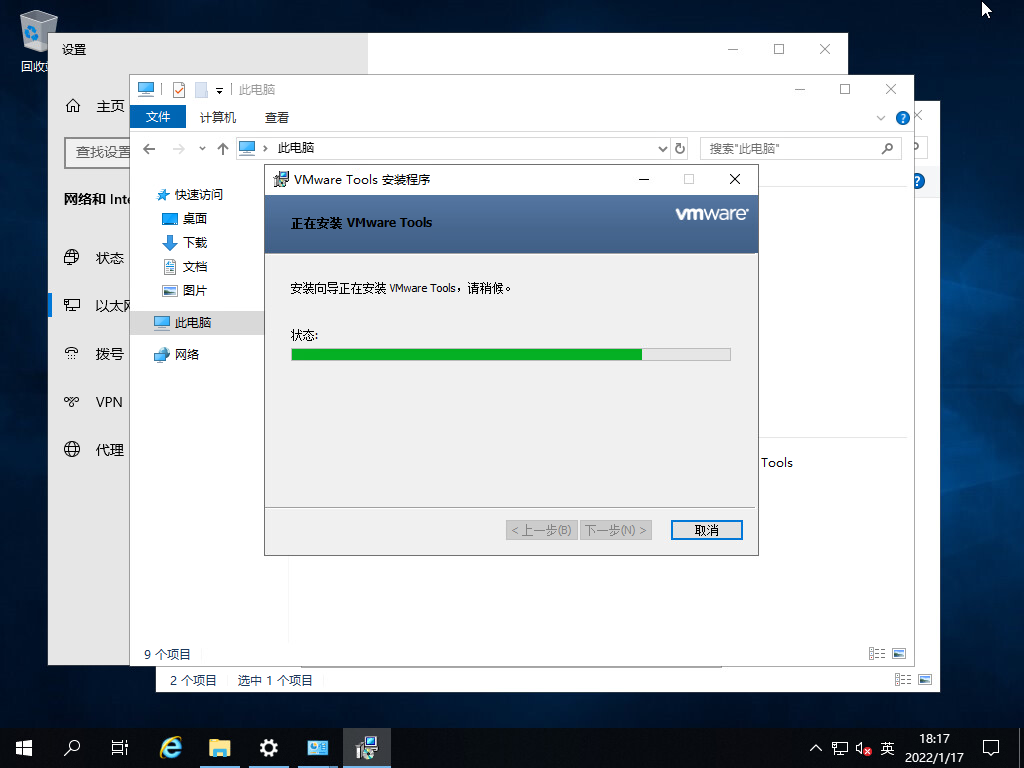Open Windows Start menu
Viewport: 1024px width, 768px height.
[24, 748]
